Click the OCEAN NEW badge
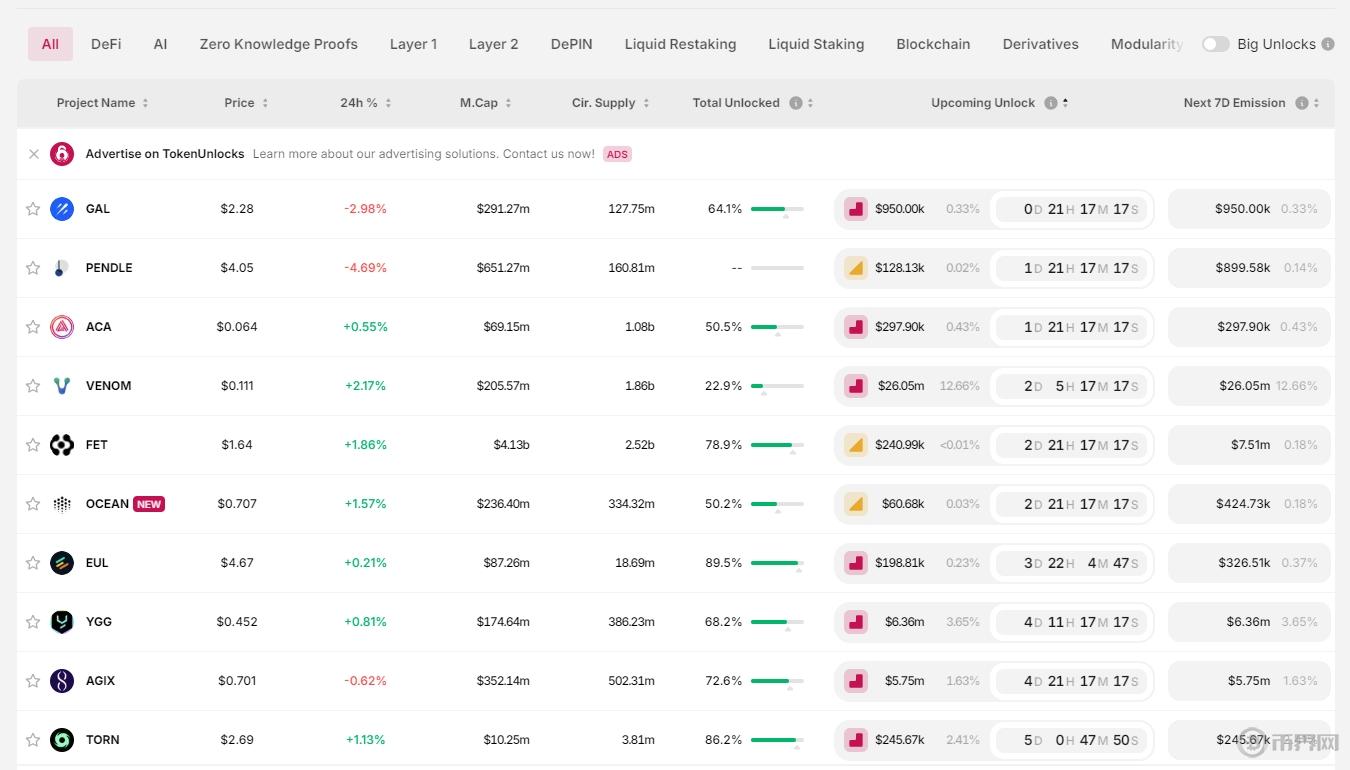The width and height of the screenshot is (1350, 770). 149,504
